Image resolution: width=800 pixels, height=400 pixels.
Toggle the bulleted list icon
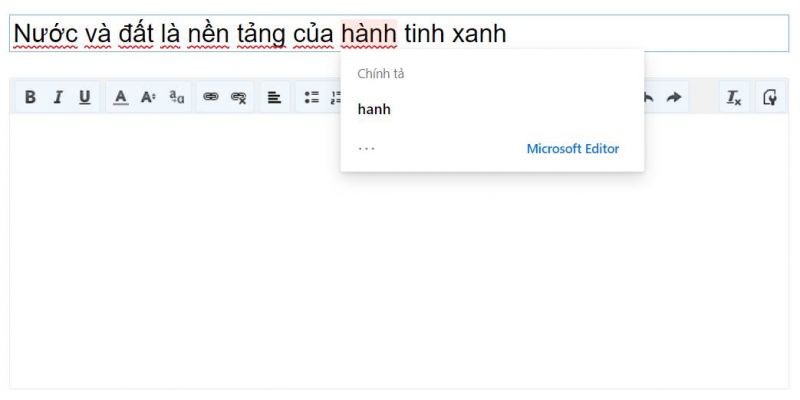(x=311, y=97)
